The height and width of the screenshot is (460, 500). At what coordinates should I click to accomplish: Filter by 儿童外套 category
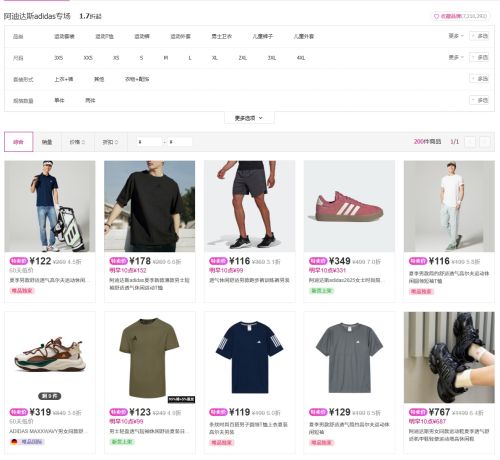tap(304, 36)
